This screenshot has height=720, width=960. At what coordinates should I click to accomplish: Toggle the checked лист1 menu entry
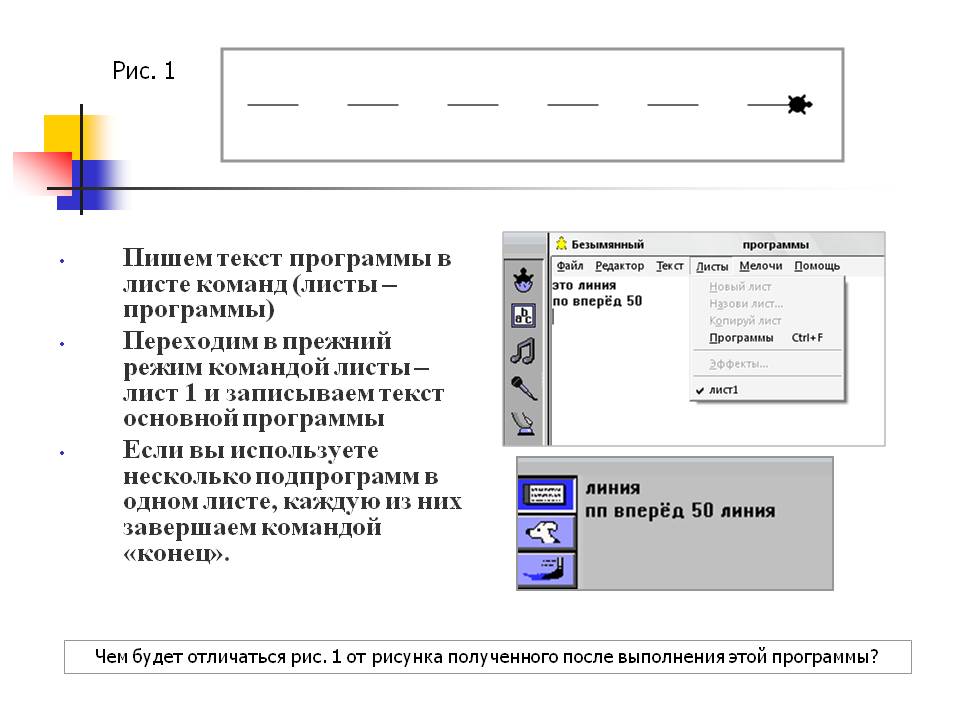(x=725, y=390)
